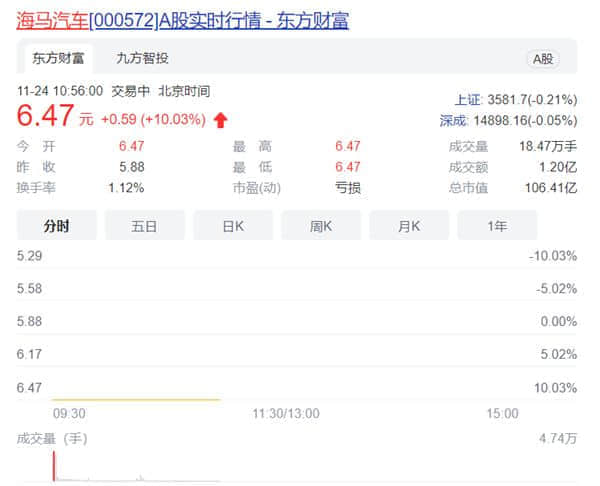Click the 昨收 value 5.88
The height and width of the screenshot is (486, 600).
132,167
